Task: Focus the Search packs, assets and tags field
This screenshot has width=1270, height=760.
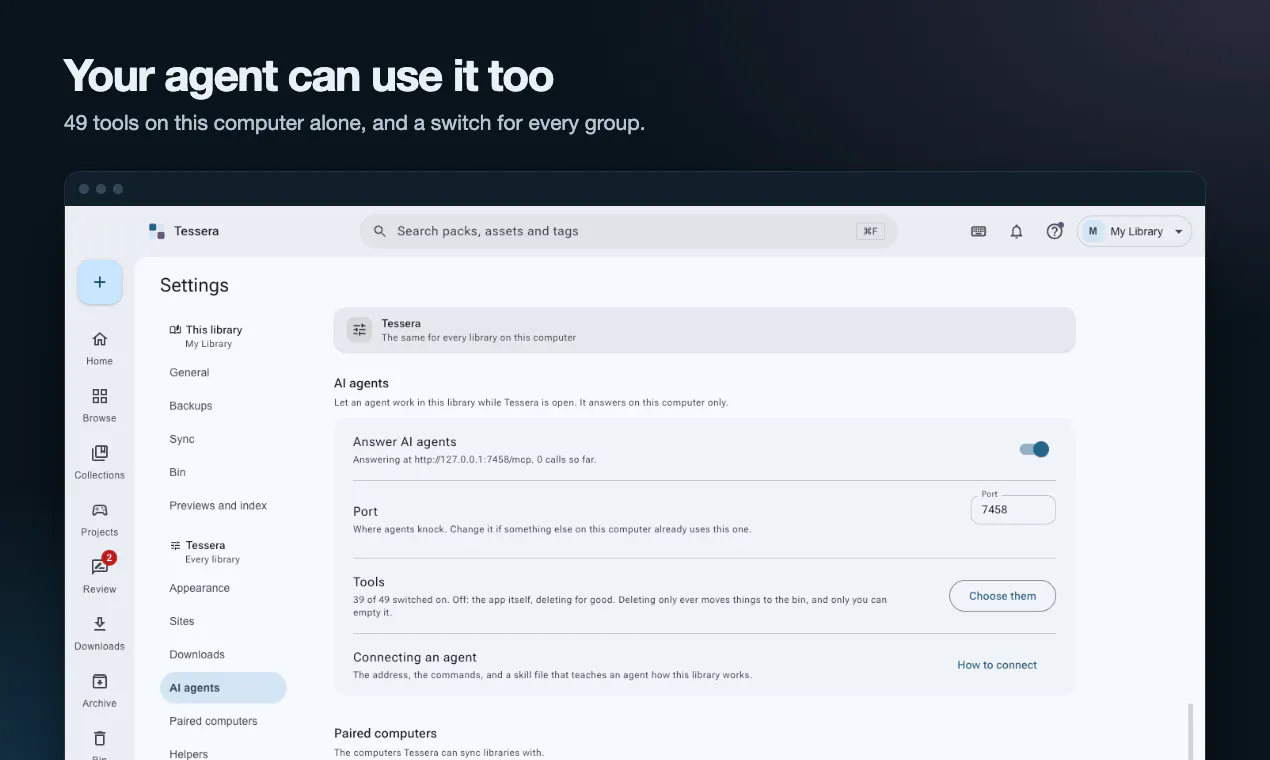Action: coord(628,231)
